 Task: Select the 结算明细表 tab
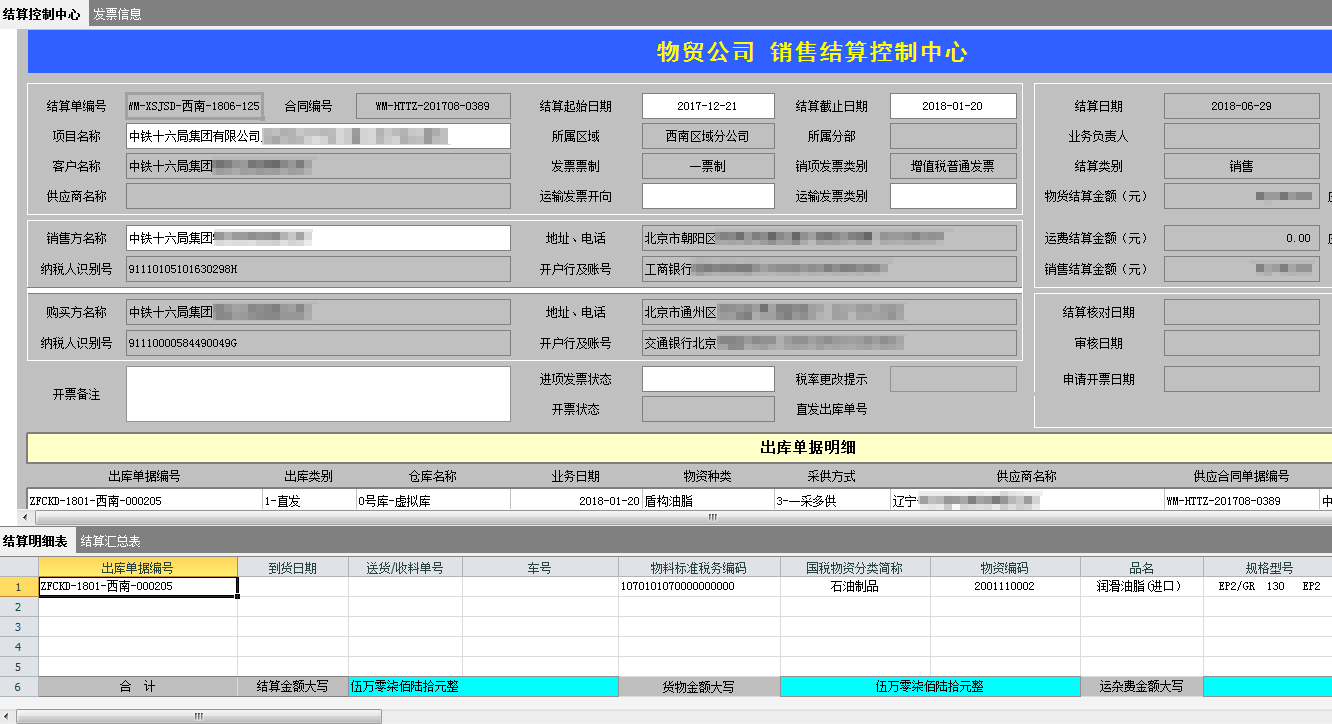[36, 541]
